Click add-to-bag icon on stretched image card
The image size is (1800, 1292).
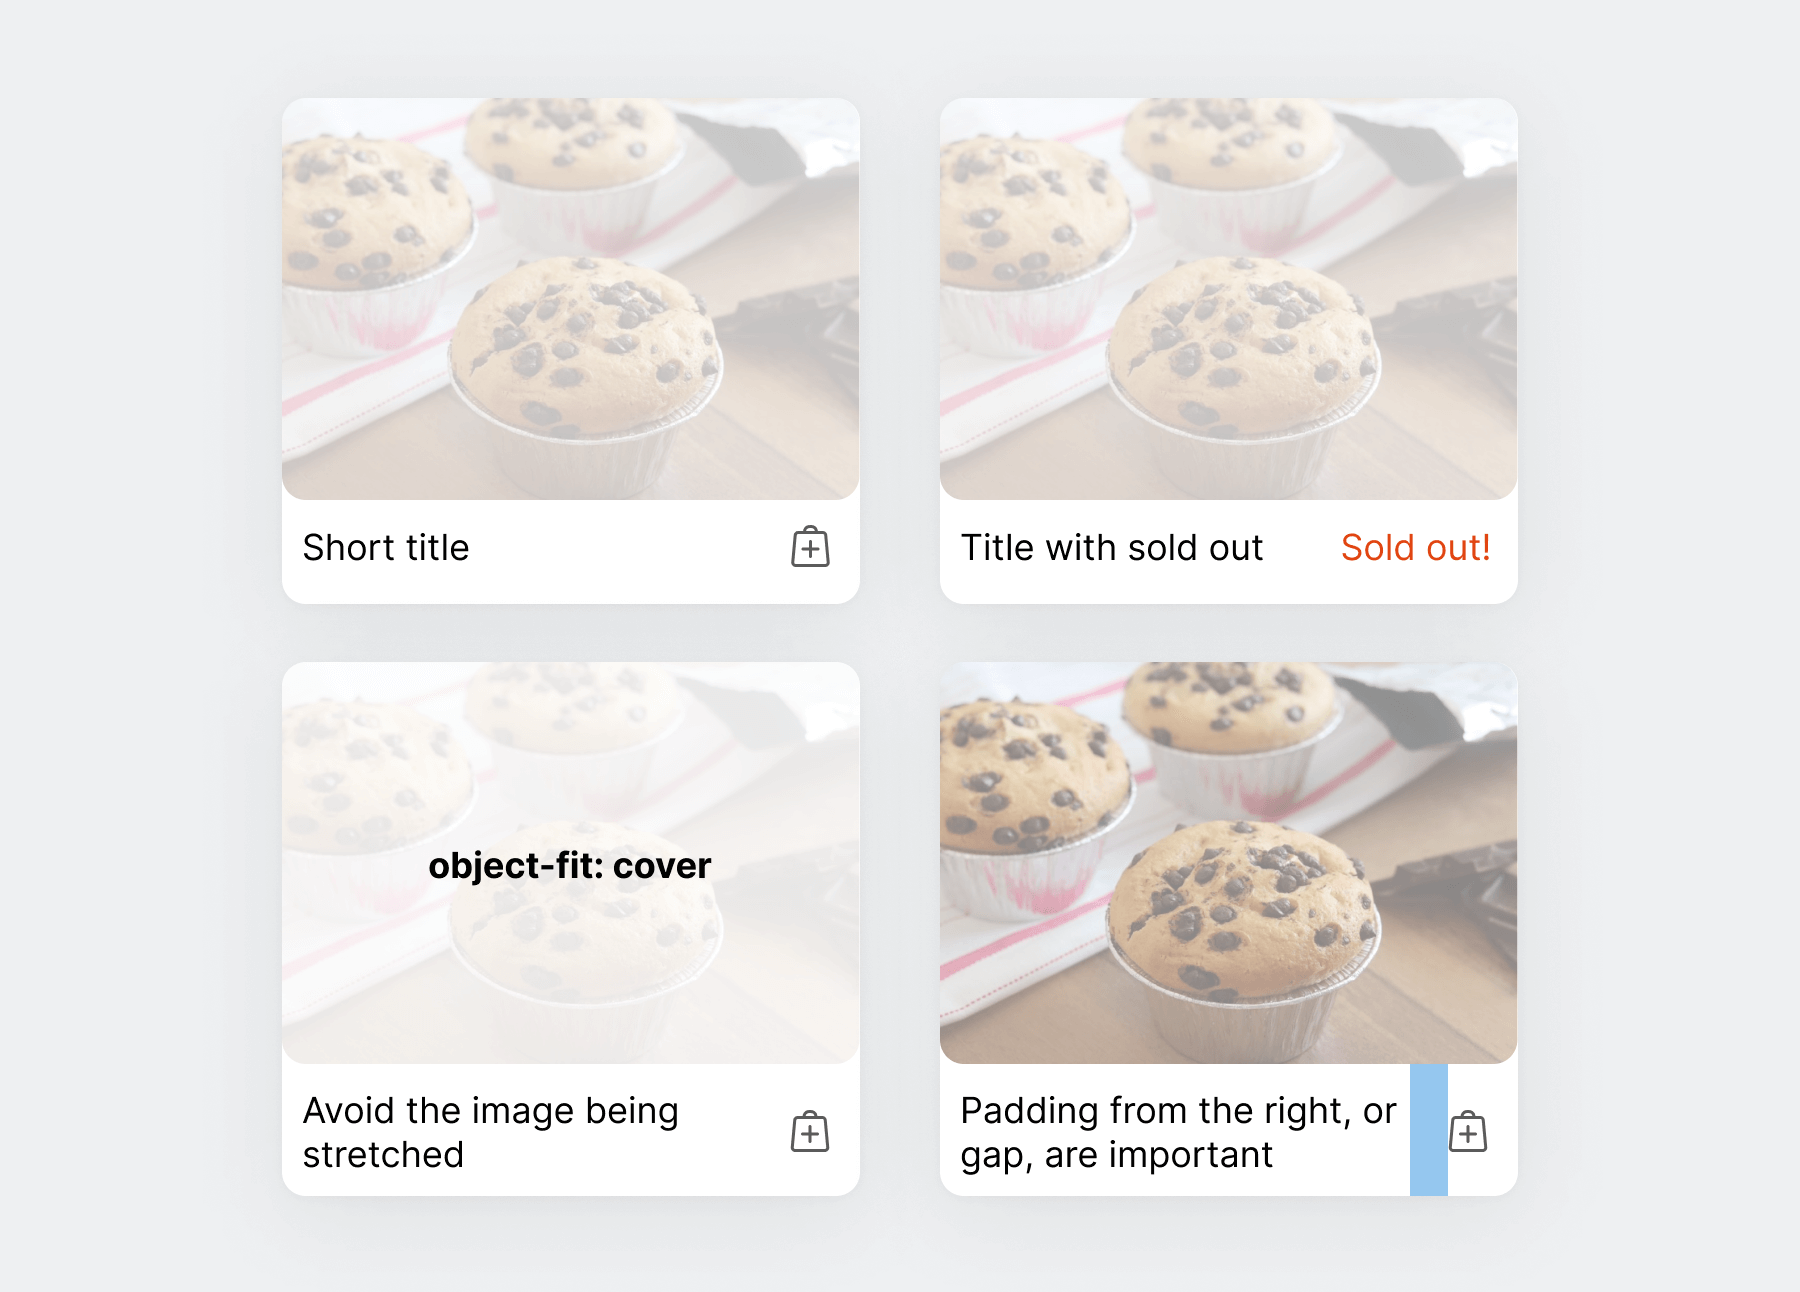point(810,1132)
